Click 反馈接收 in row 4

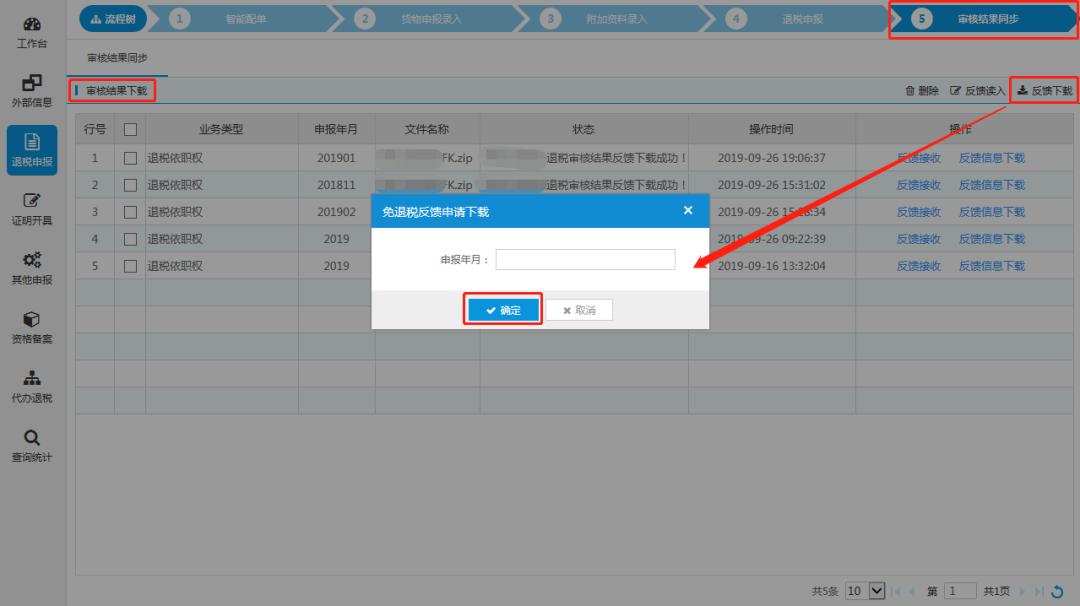pyautogui.click(x=918, y=239)
